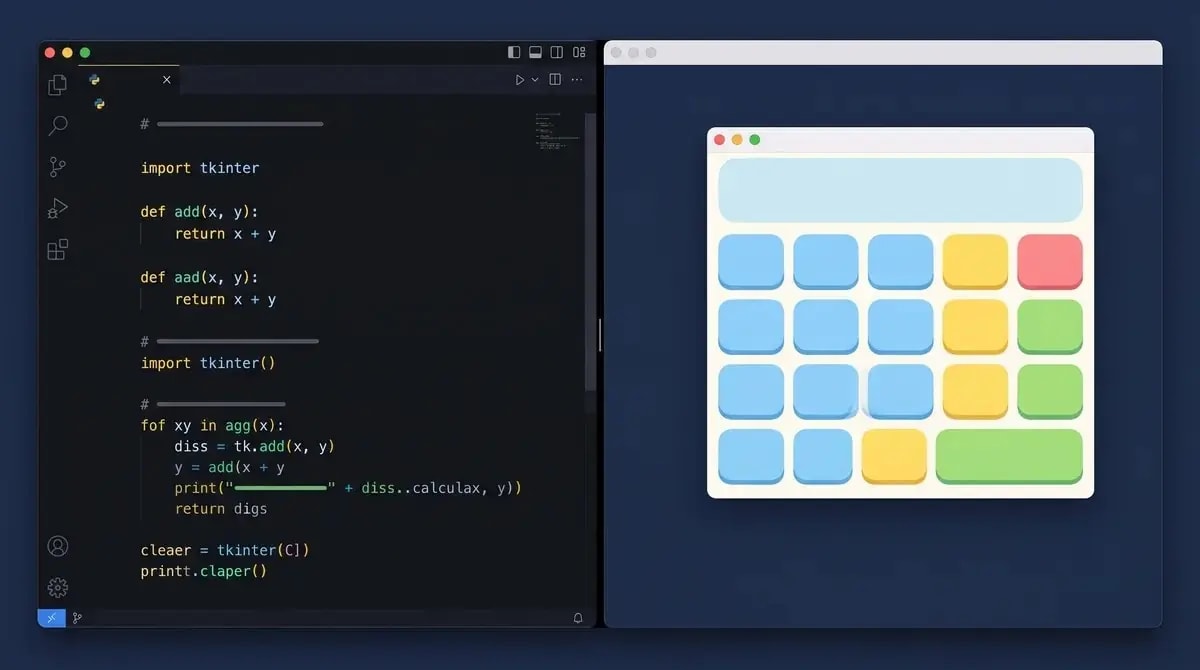The height and width of the screenshot is (670, 1200).
Task: Click the line "def aad(x, y):"
Action: tap(200, 277)
